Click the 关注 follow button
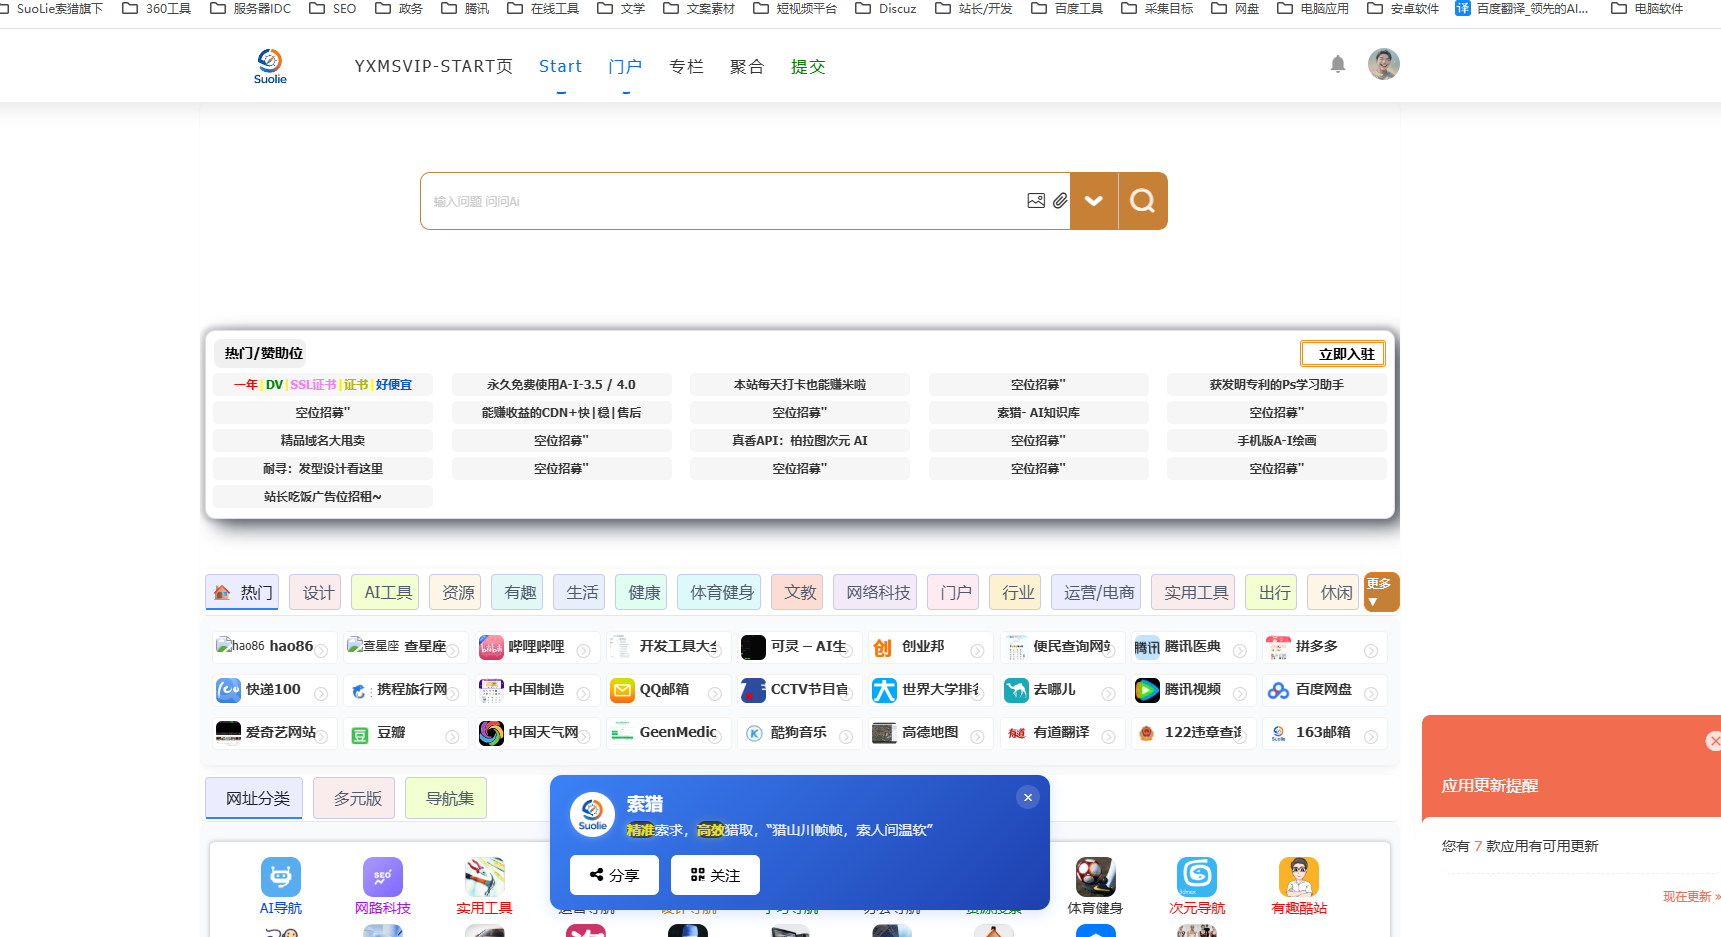This screenshot has height=937, width=1721. (x=715, y=875)
